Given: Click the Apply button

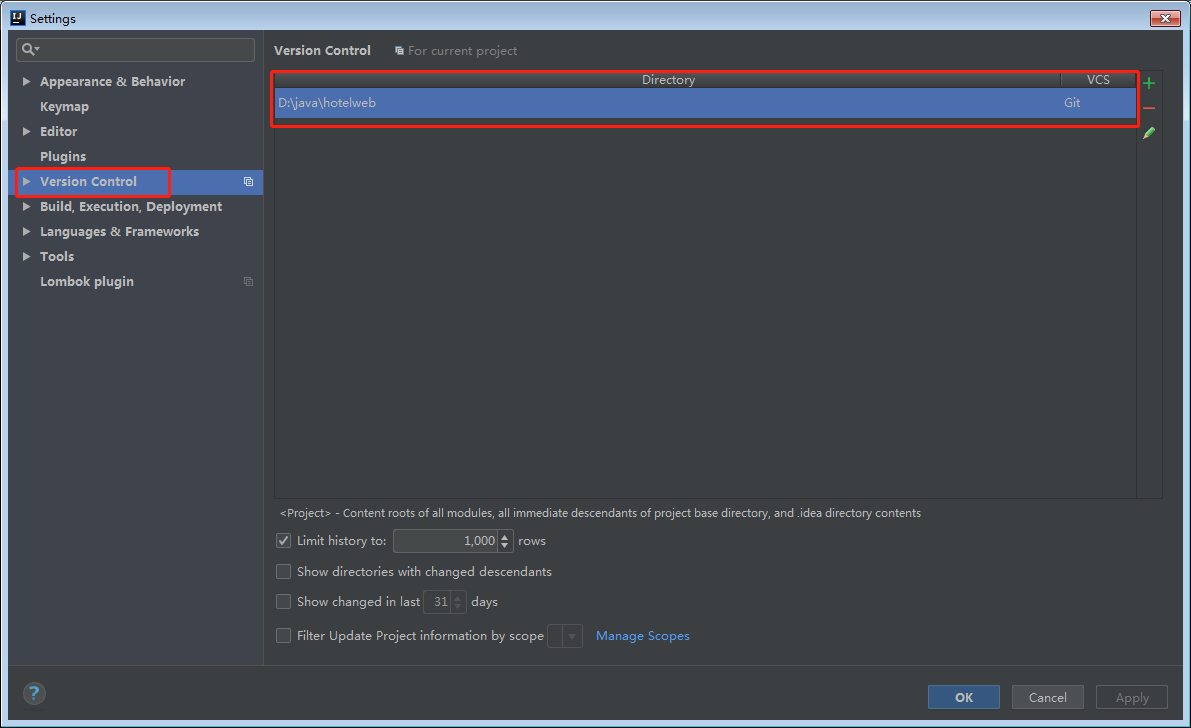Looking at the screenshot, I should 1132,697.
